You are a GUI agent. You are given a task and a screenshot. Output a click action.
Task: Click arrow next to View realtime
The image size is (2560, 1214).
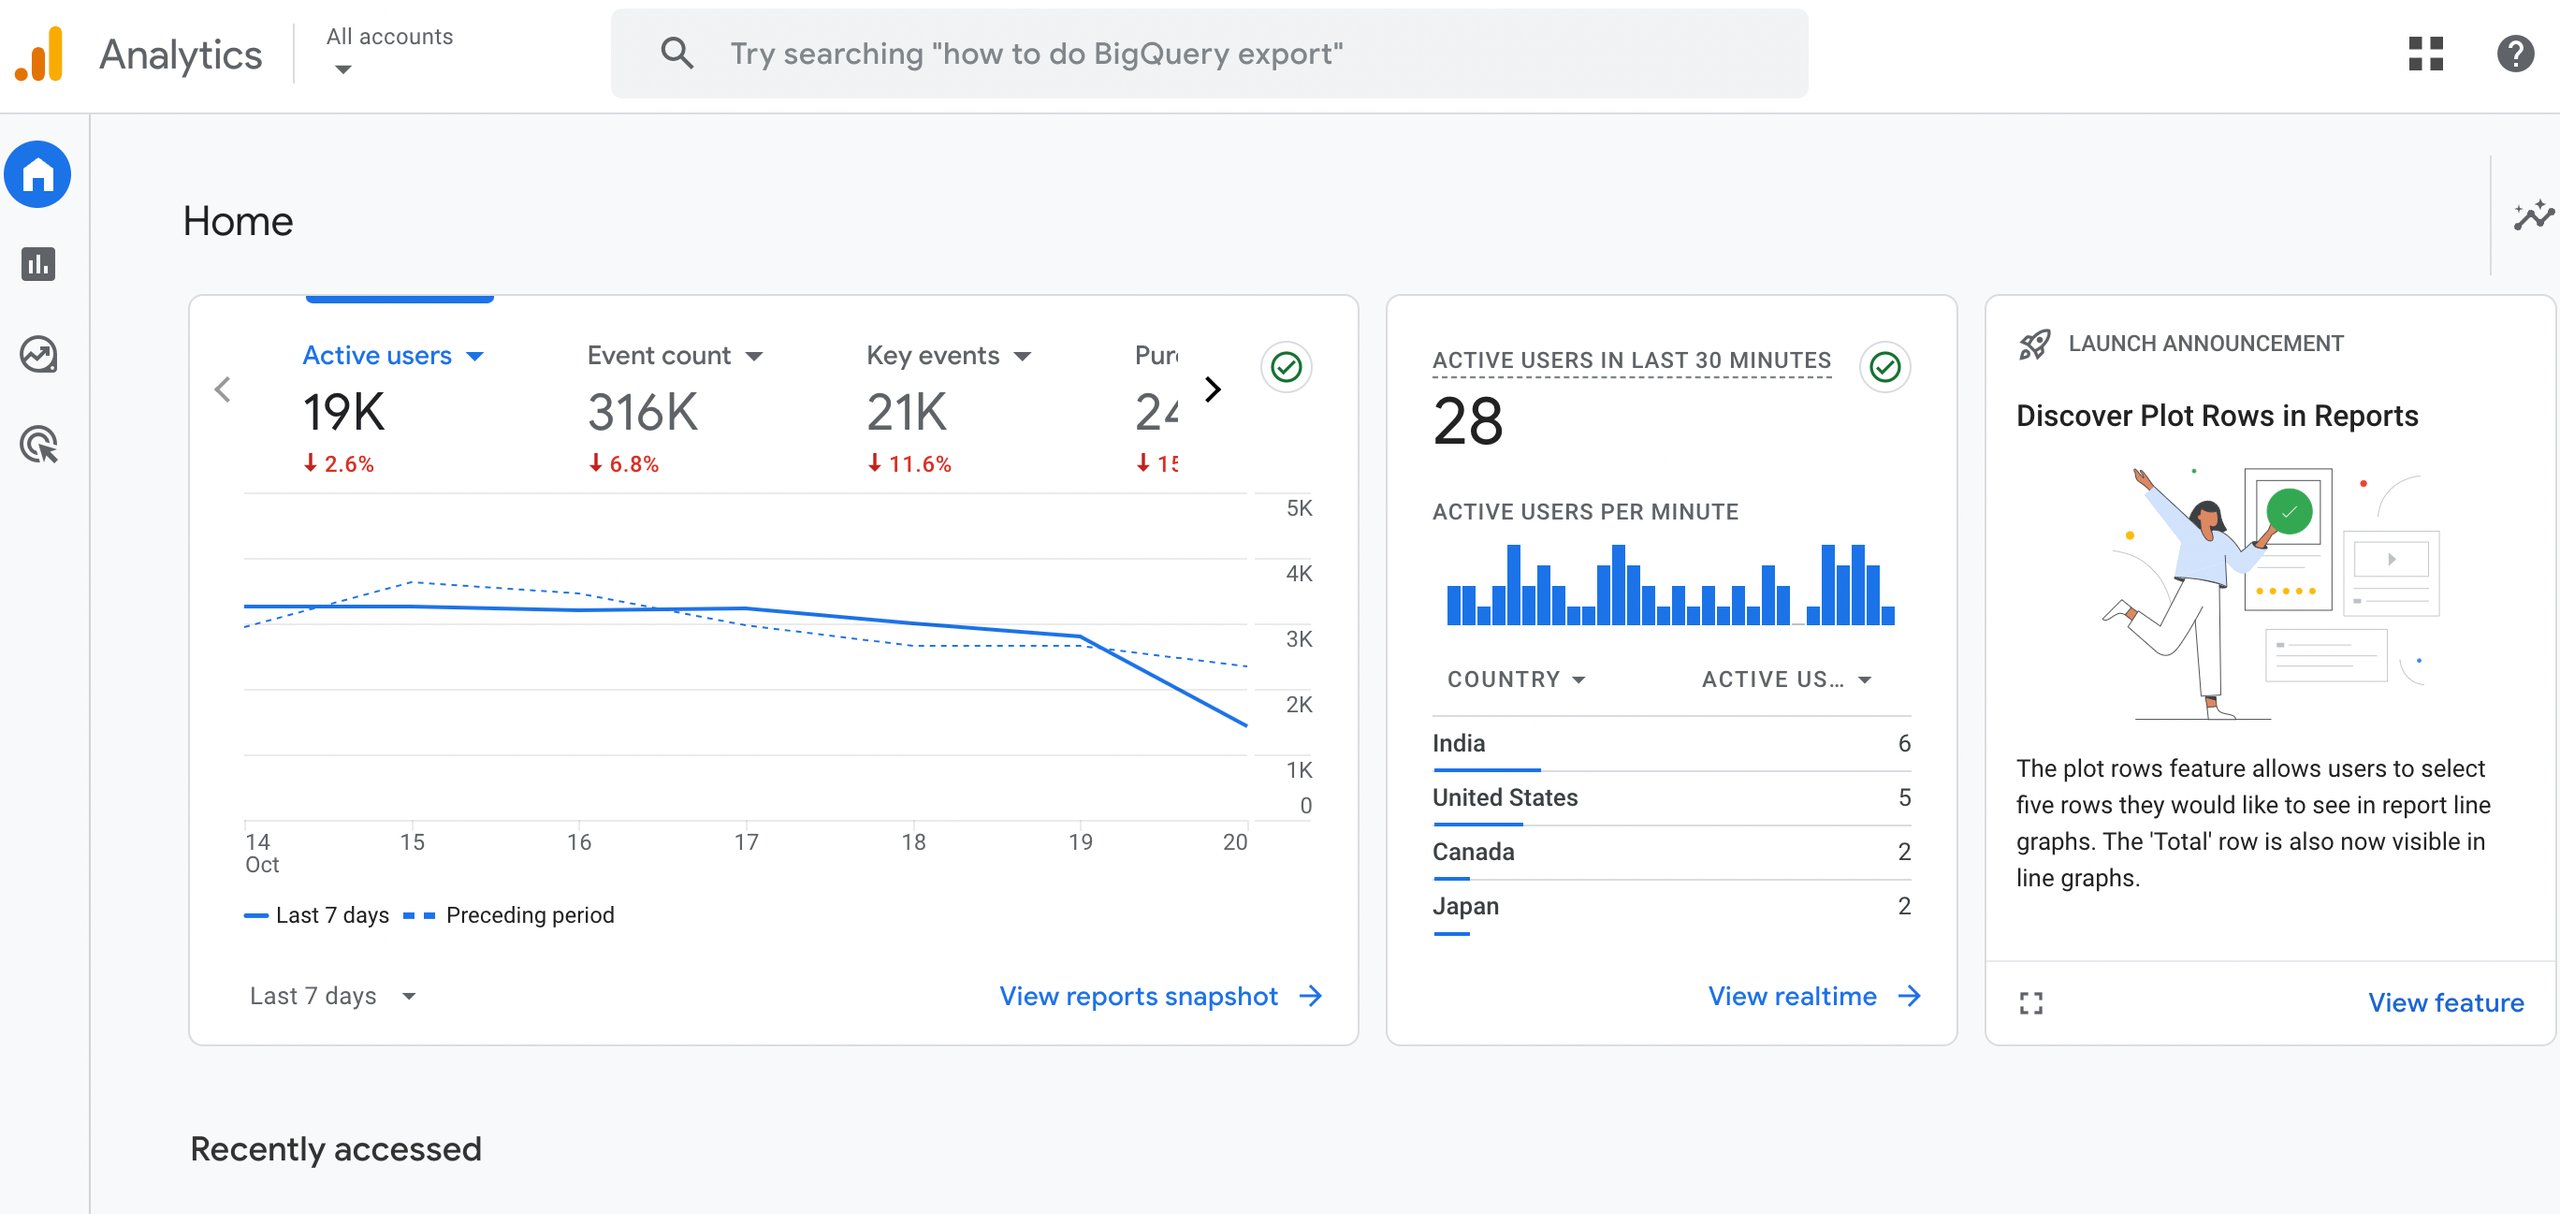pos(1909,996)
